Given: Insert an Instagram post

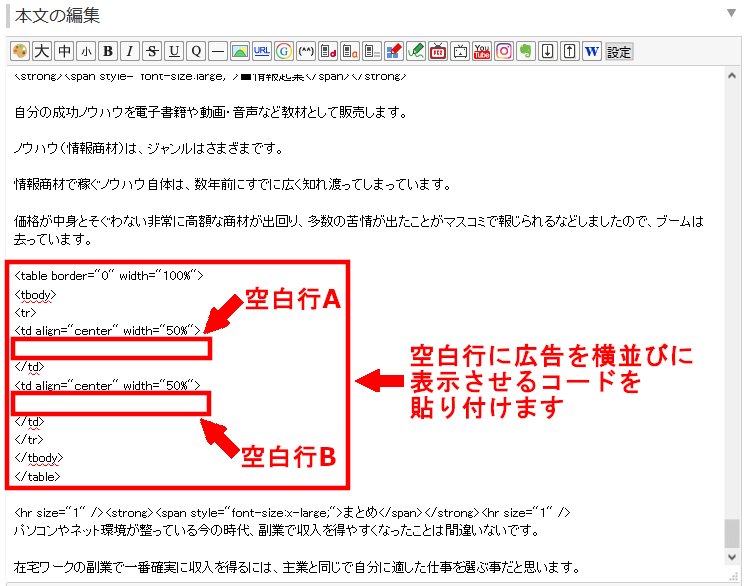Looking at the screenshot, I should click(x=504, y=51).
